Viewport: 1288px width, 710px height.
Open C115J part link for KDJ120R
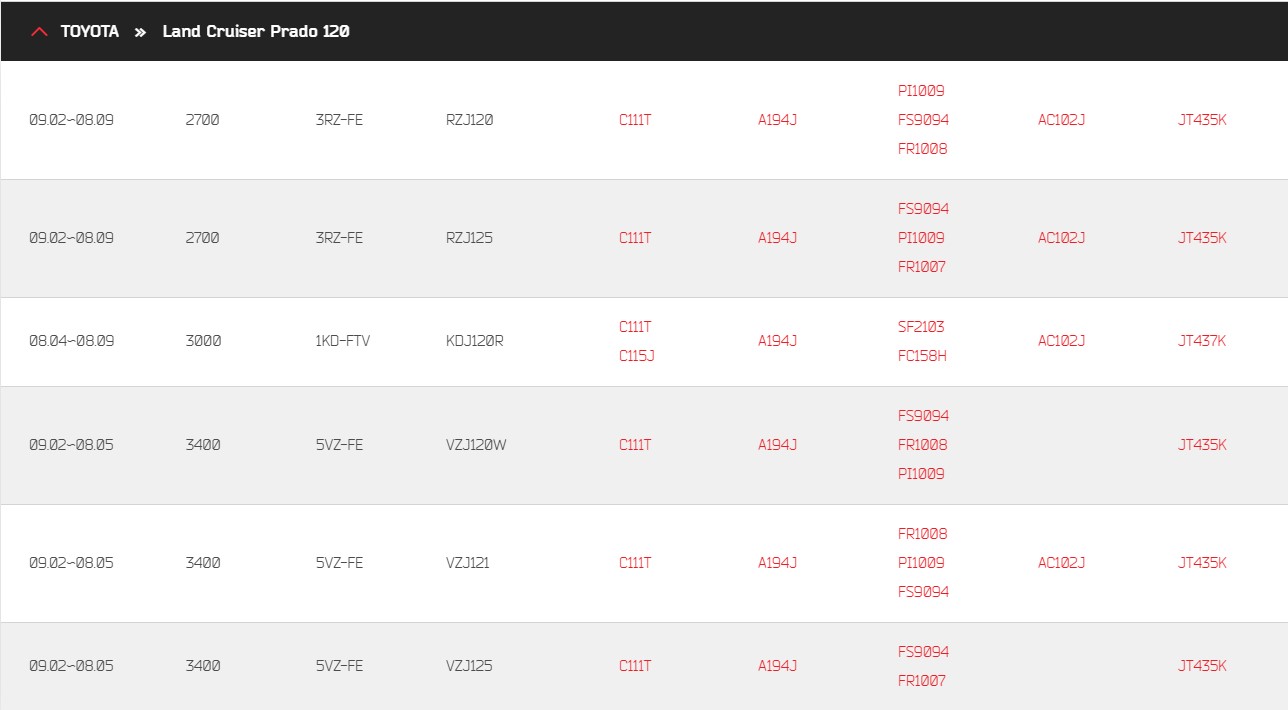(637, 356)
